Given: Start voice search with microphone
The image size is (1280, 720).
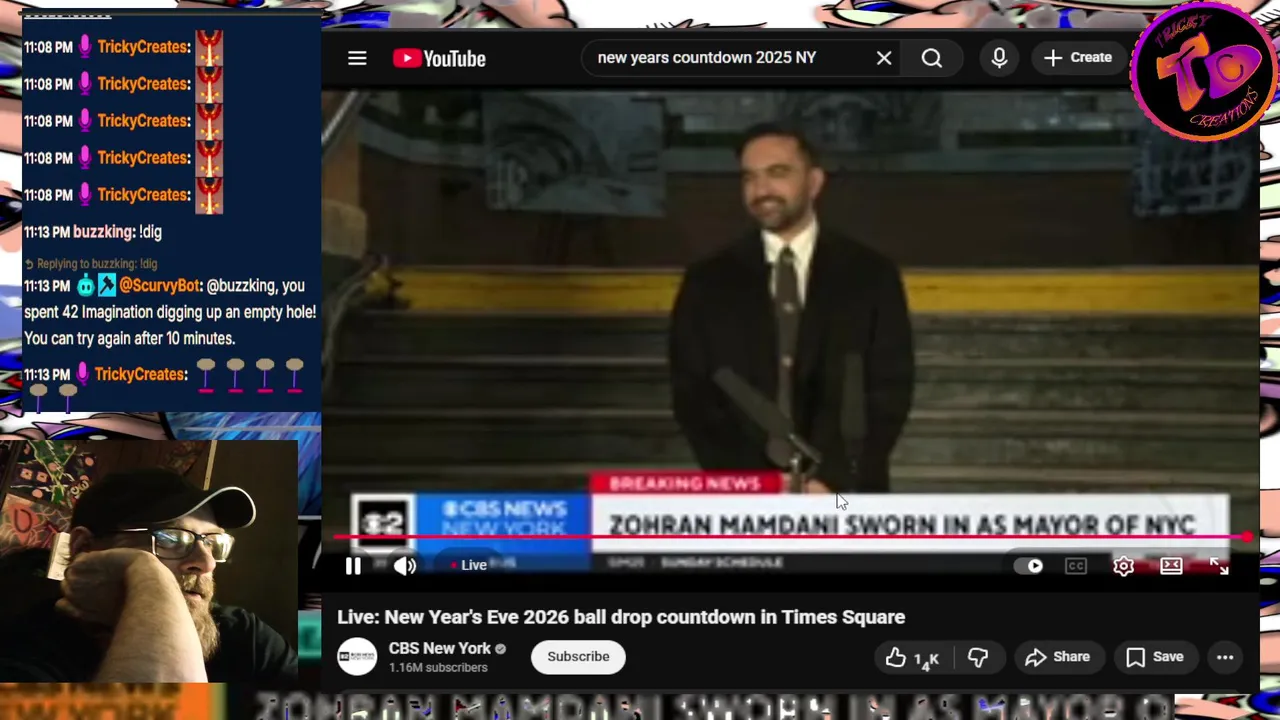Looking at the screenshot, I should pos(999,58).
